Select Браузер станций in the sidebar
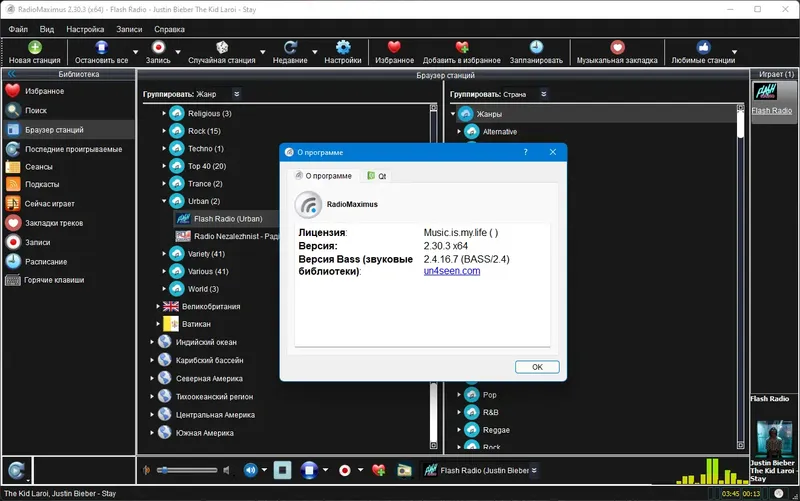The width and height of the screenshot is (800, 501). pos(69,130)
